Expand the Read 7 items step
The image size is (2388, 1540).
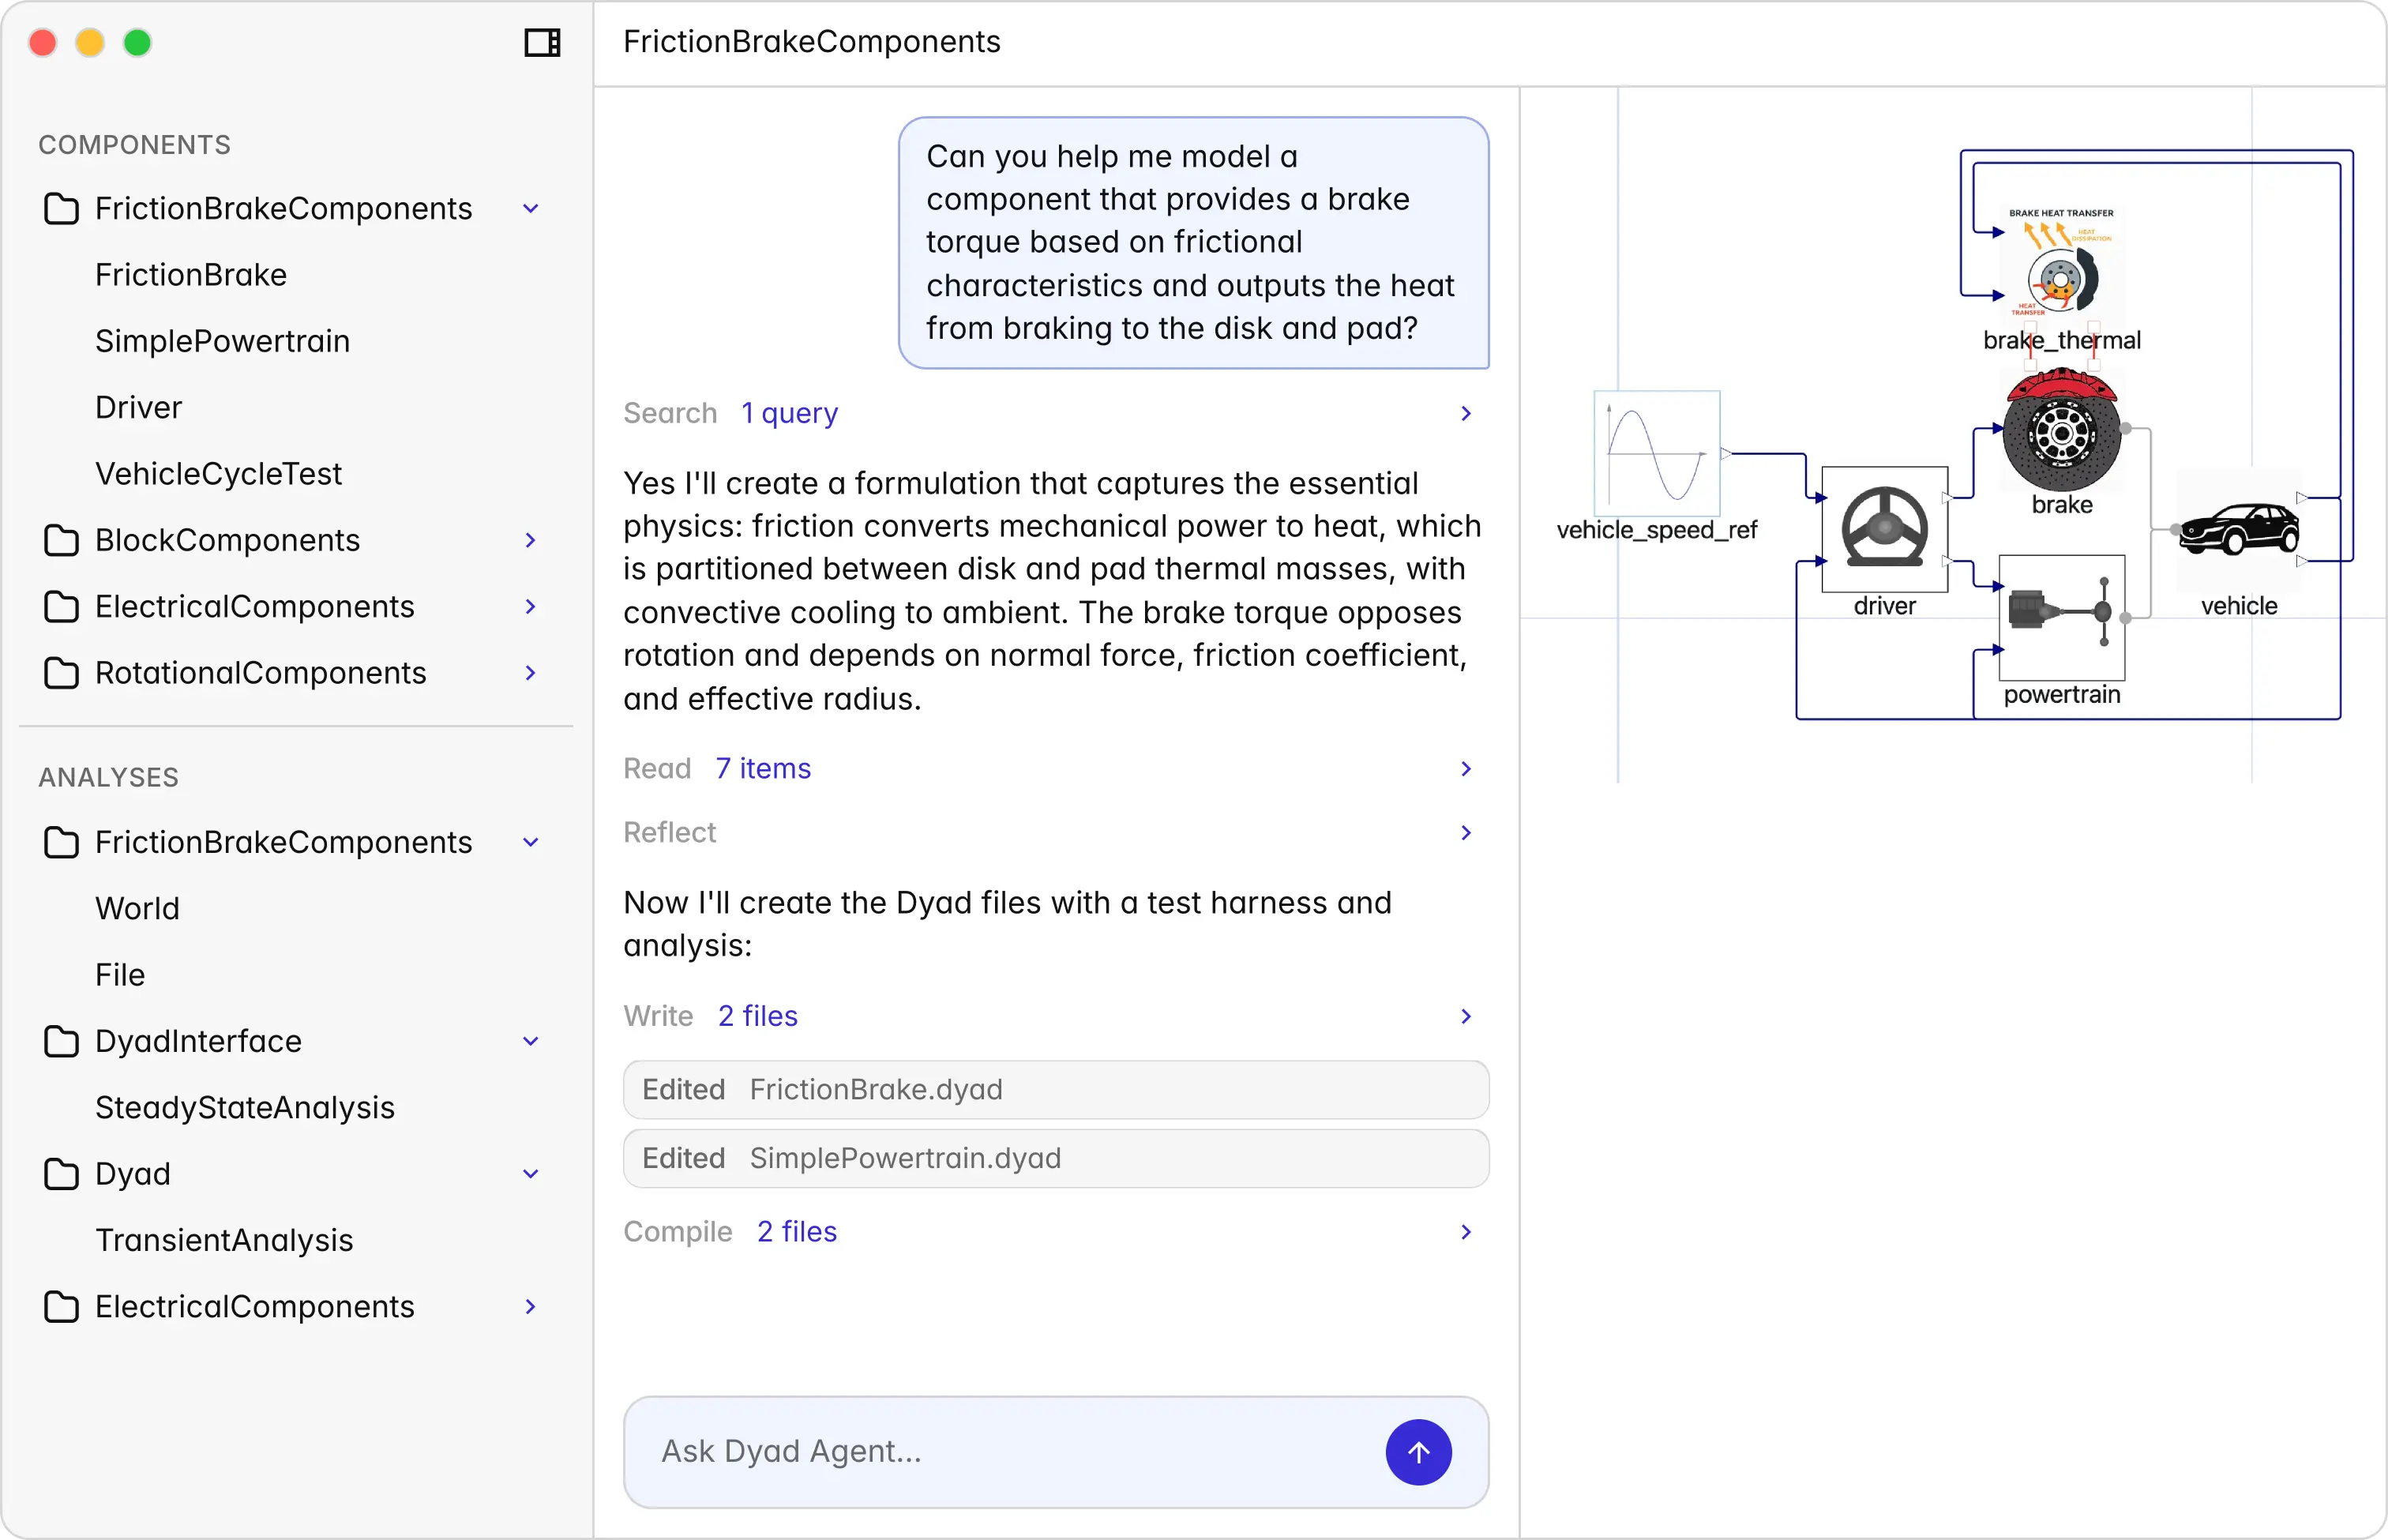[1466, 769]
